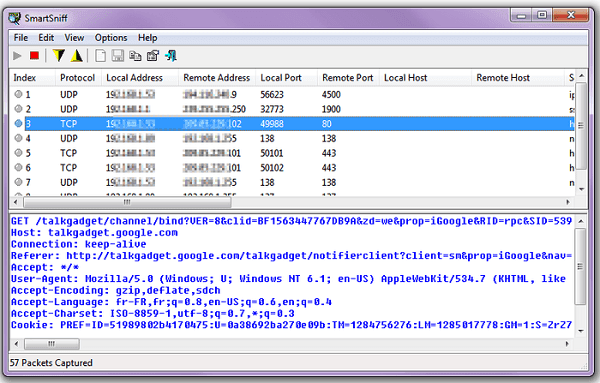Click the packet list scroll up arrow
The height and width of the screenshot is (383, 600).
pyautogui.click(x=581, y=76)
